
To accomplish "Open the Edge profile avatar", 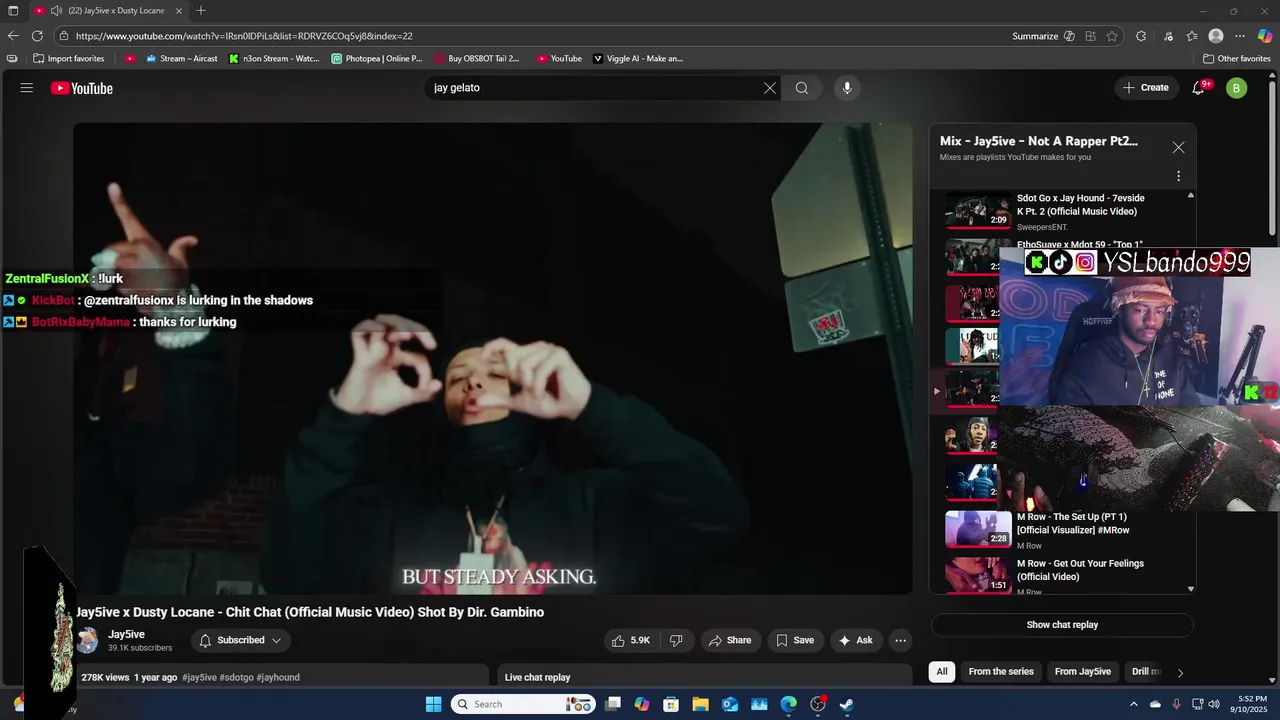I will 1216,36.
